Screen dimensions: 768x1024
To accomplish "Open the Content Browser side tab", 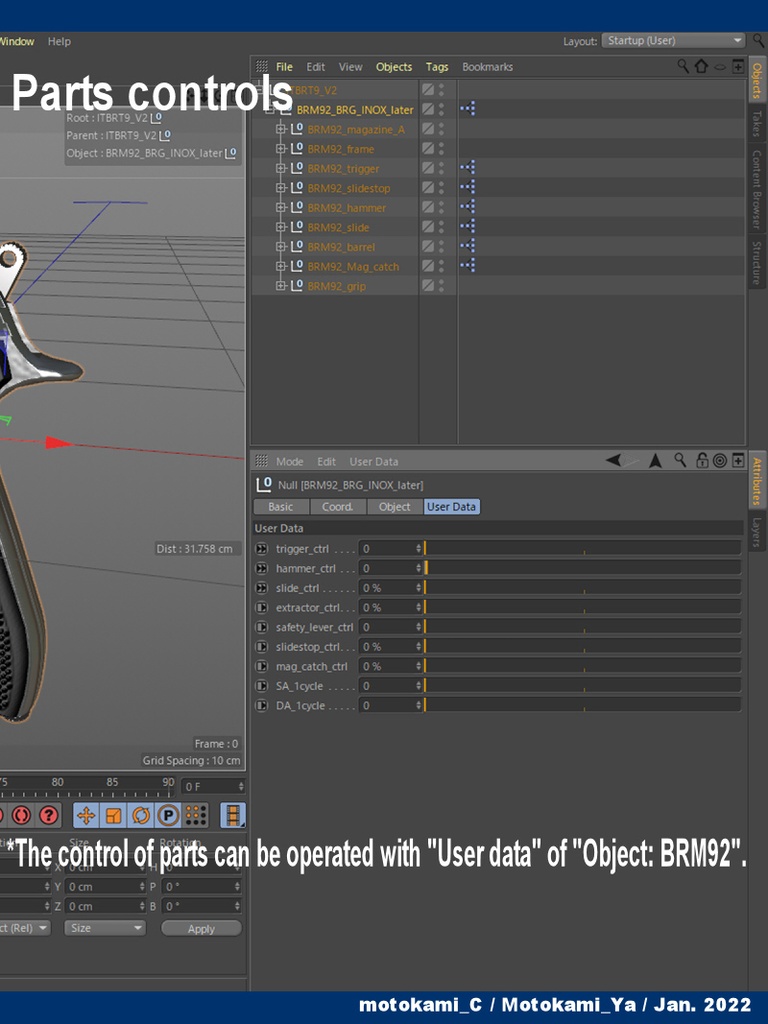I will tap(758, 189).
